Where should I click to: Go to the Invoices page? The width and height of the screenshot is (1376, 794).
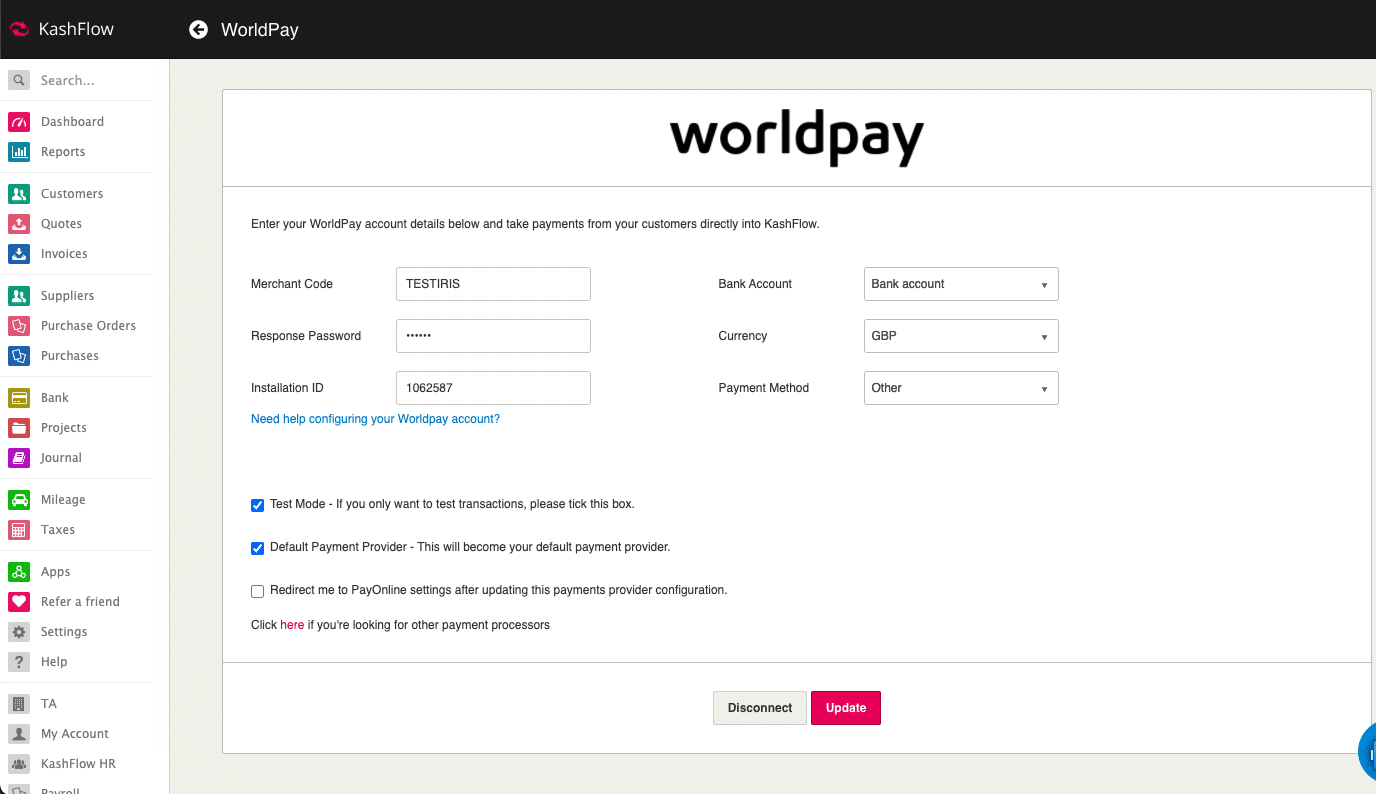point(64,253)
